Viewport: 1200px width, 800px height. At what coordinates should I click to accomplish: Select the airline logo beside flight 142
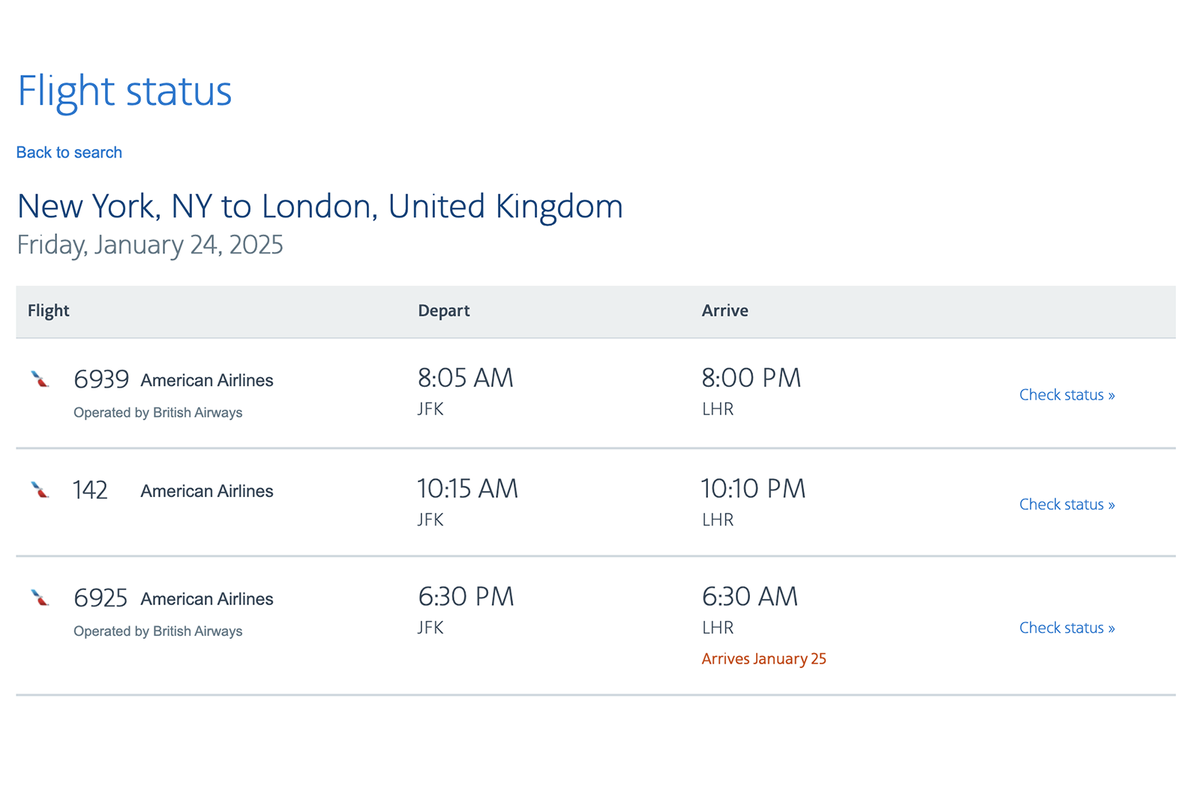click(39, 489)
